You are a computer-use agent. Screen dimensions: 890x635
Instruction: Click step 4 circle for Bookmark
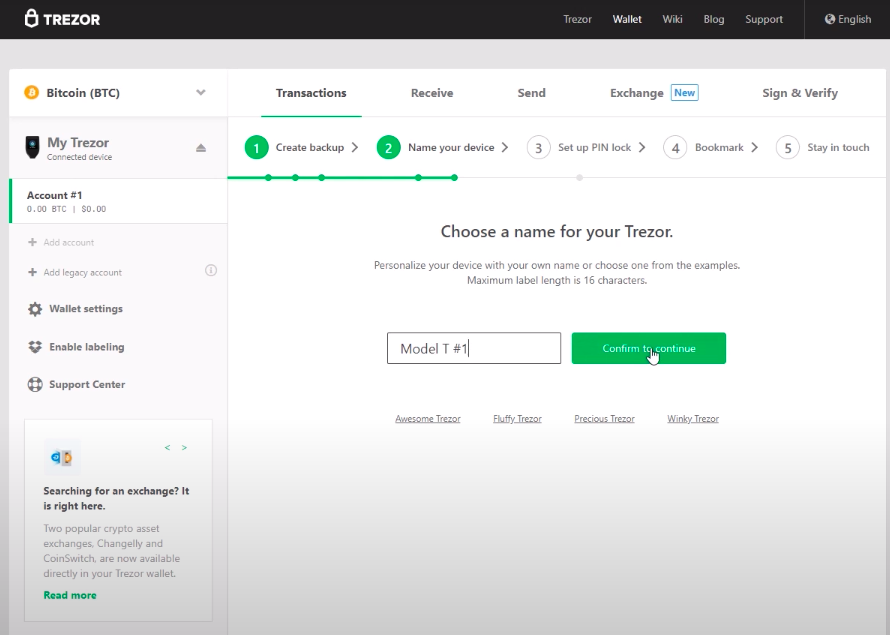675,148
